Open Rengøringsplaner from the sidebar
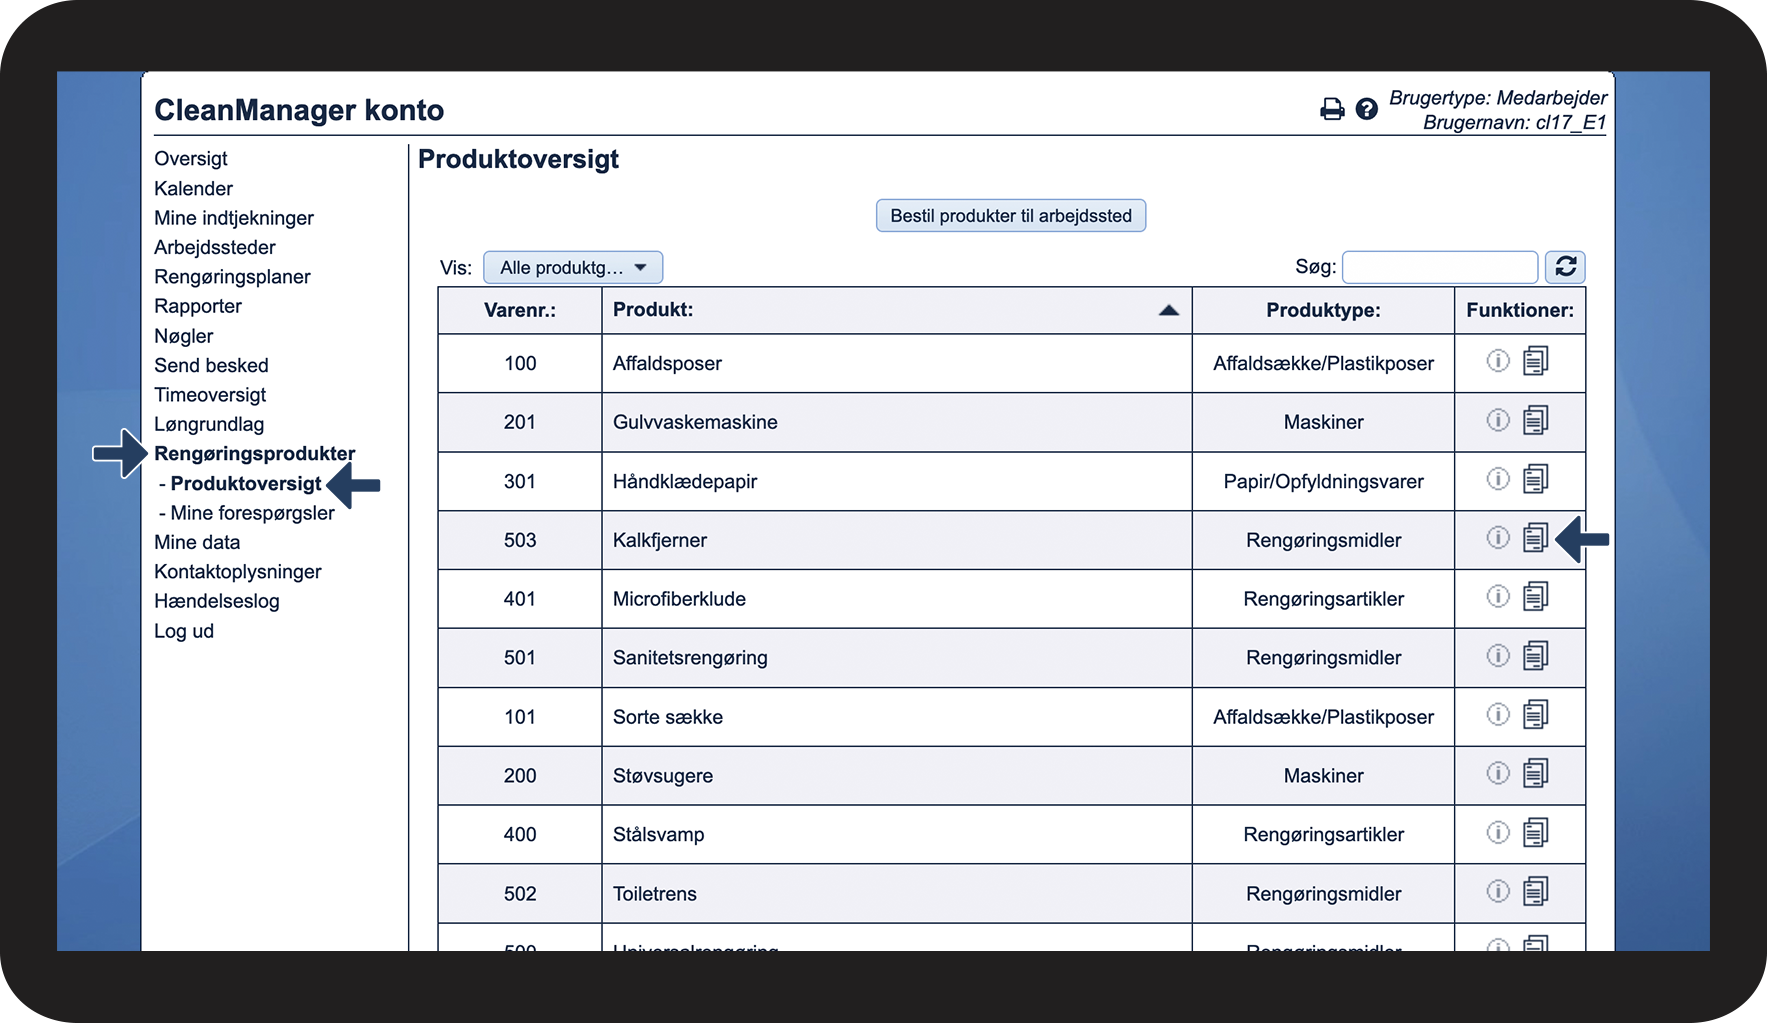 tap(232, 277)
